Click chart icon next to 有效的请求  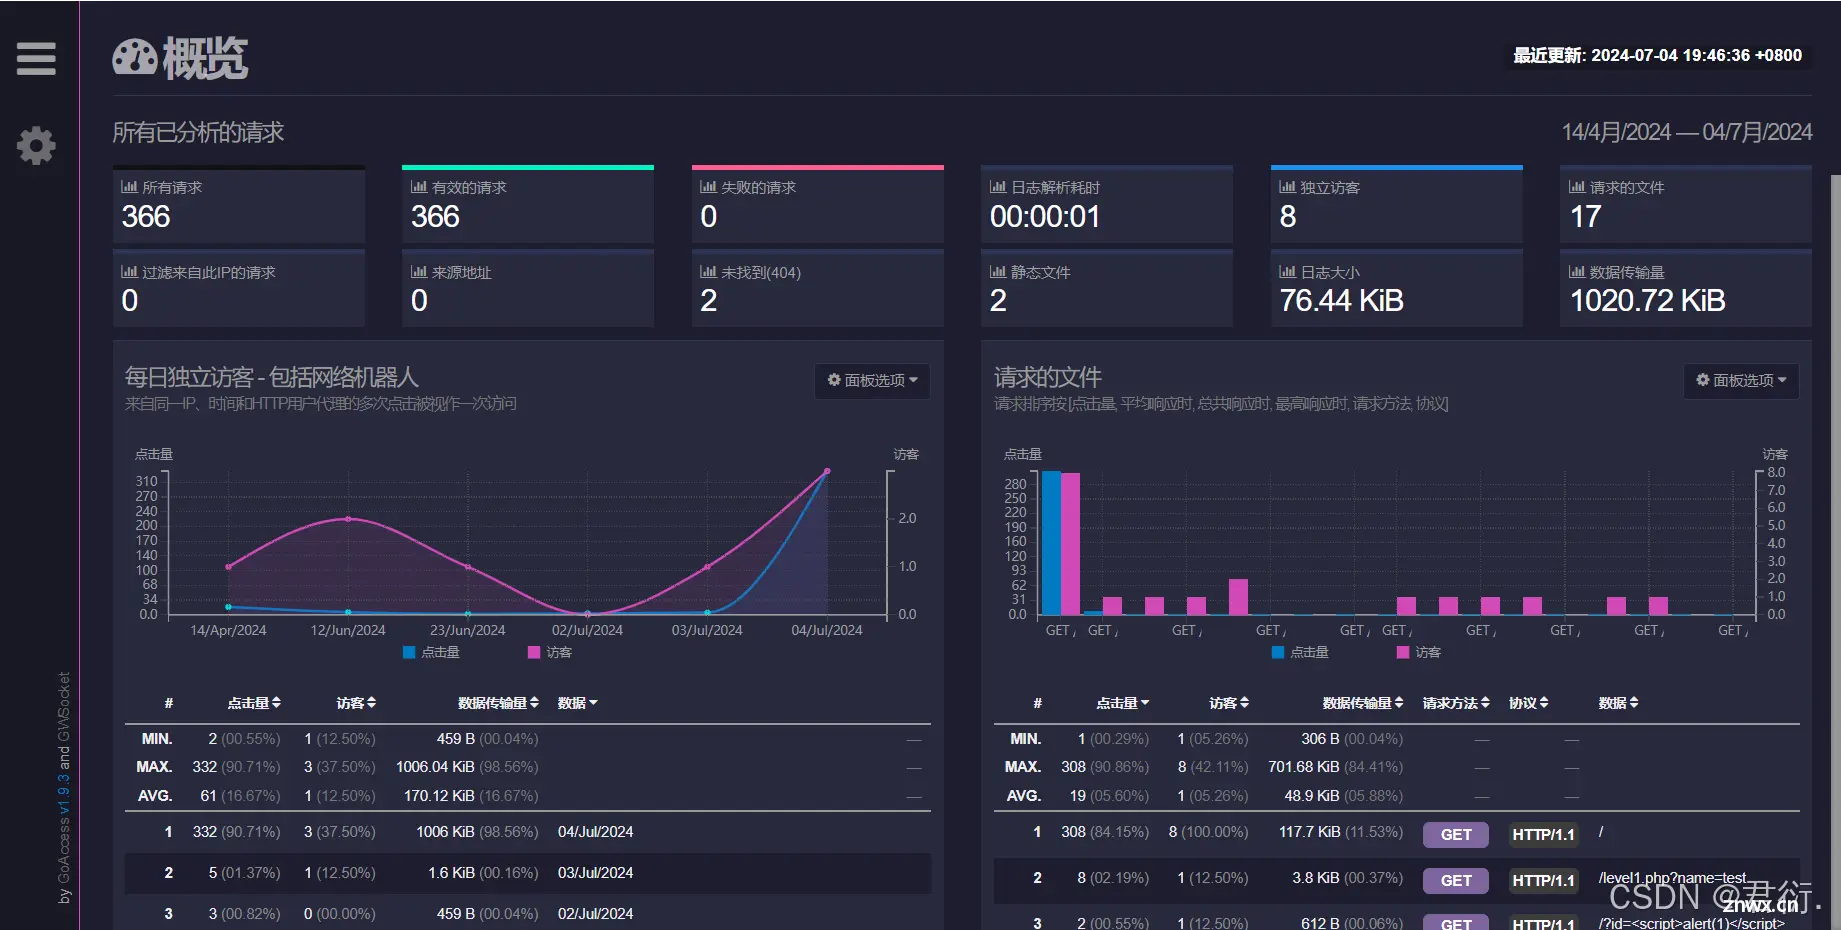click(x=419, y=187)
